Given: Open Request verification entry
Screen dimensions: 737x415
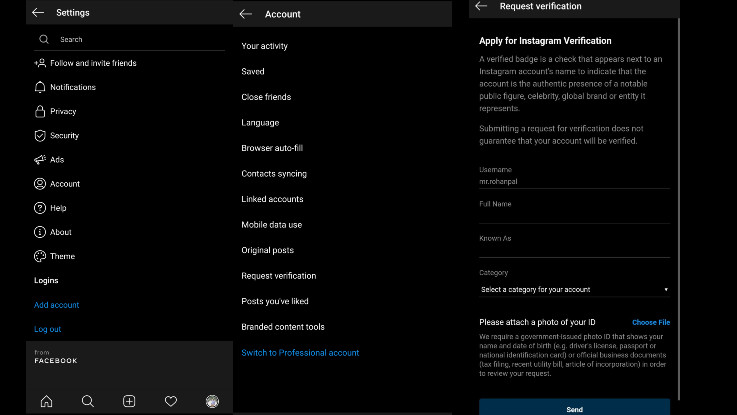Looking at the screenshot, I should pos(279,276).
